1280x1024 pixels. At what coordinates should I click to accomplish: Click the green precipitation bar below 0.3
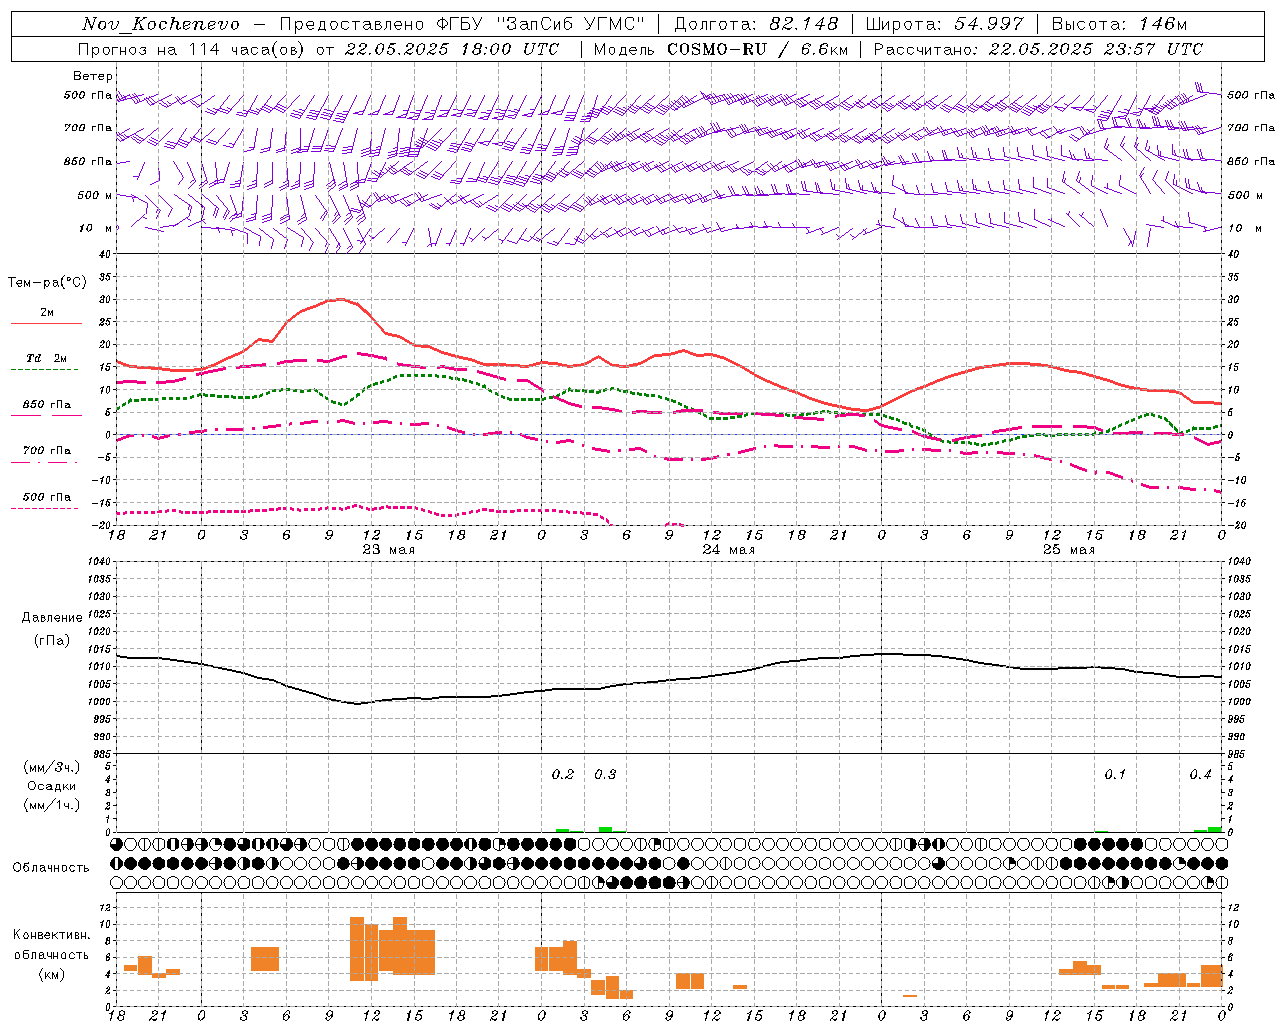(605, 830)
